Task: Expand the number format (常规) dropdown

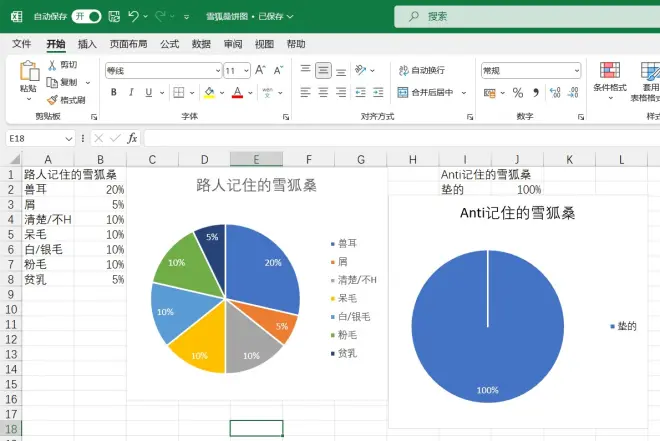Action: 575,71
